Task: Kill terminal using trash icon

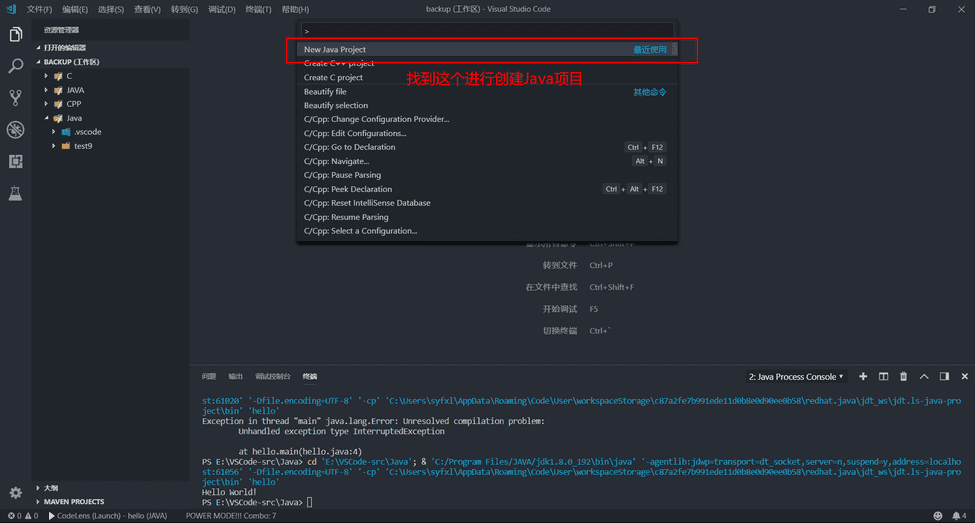Action: pyautogui.click(x=904, y=377)
